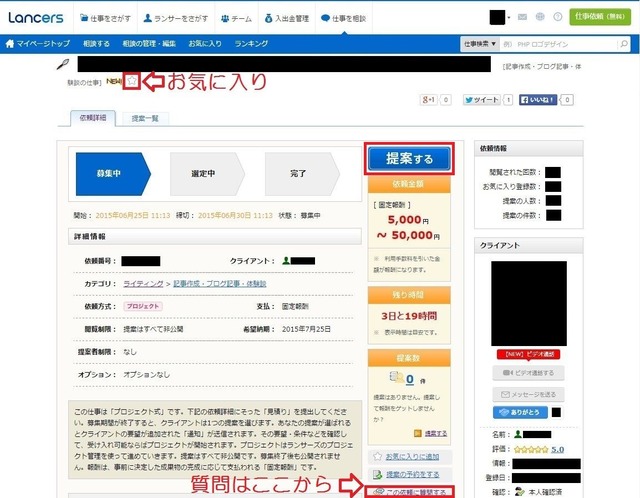Click the magnifier search icon
The height and width of the screenshot is (498, 640).
pos(624,44)
